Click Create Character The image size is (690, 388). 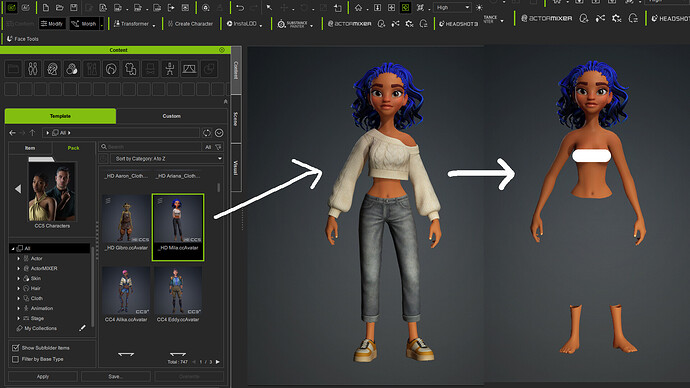[190, 24]
